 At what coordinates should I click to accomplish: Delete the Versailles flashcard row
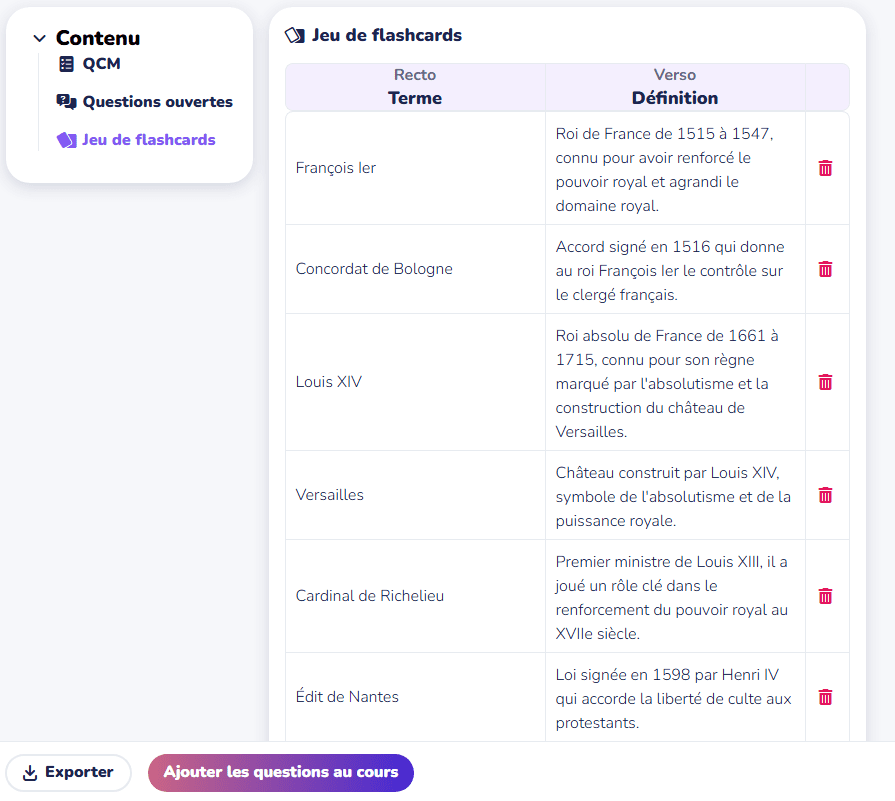(x=825, y=495)
